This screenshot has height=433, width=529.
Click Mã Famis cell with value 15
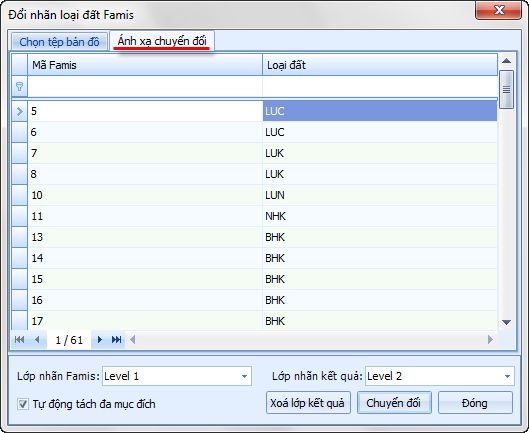click(x=145, y=279)
